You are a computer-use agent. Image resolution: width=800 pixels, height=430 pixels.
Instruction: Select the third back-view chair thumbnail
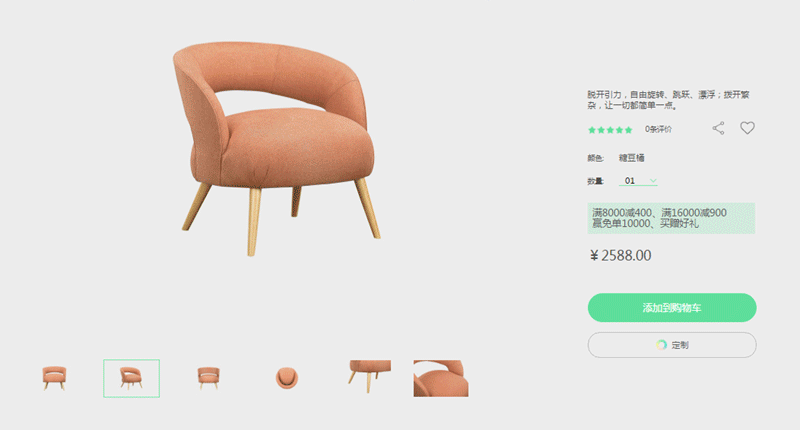(x=209, y=378)
